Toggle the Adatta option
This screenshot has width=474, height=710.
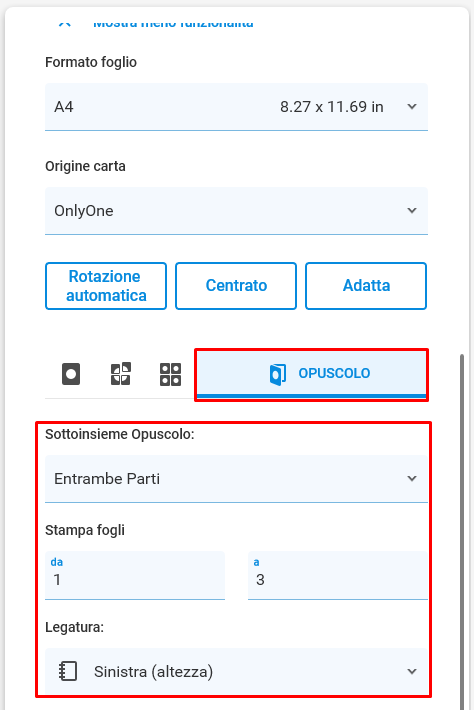(x=366, y=286)
